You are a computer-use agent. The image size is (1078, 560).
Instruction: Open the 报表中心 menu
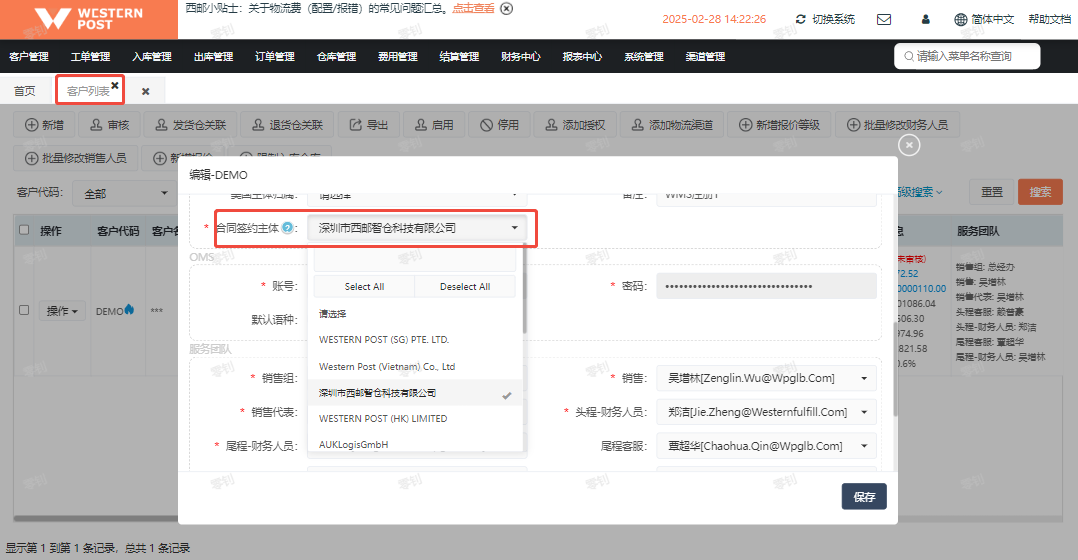pyautogui.click(x=582, y=56)
